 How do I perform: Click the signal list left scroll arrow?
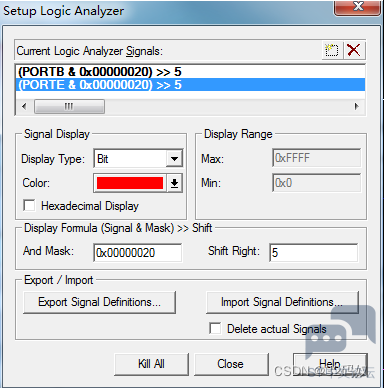pos(24,107)
